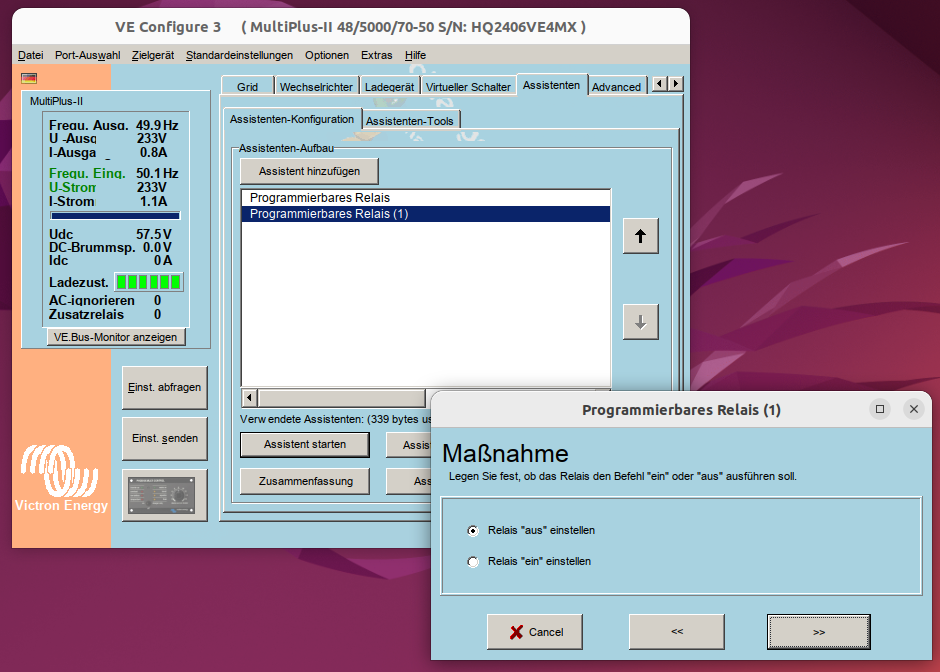Open the MultiPlus panel image button

(165, 495)
